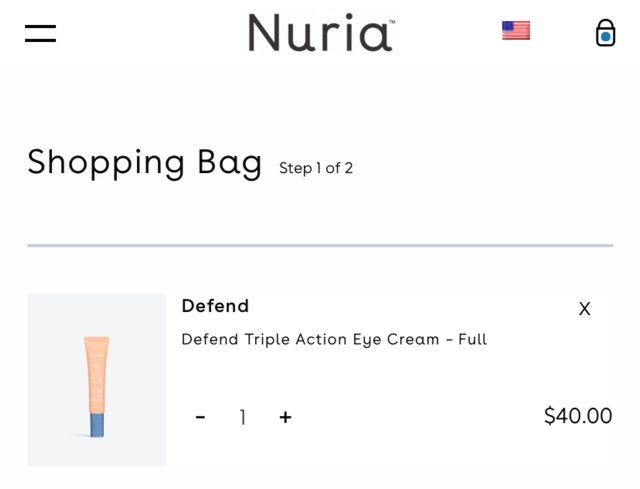Increase quantity with the plus button
Screen dimensions: 640x489
coord(285,417)
